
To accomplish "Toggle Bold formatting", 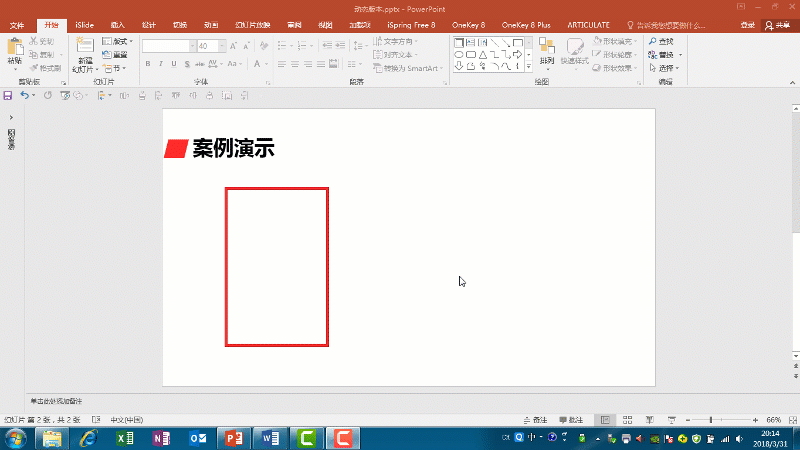I will (148, 64).
